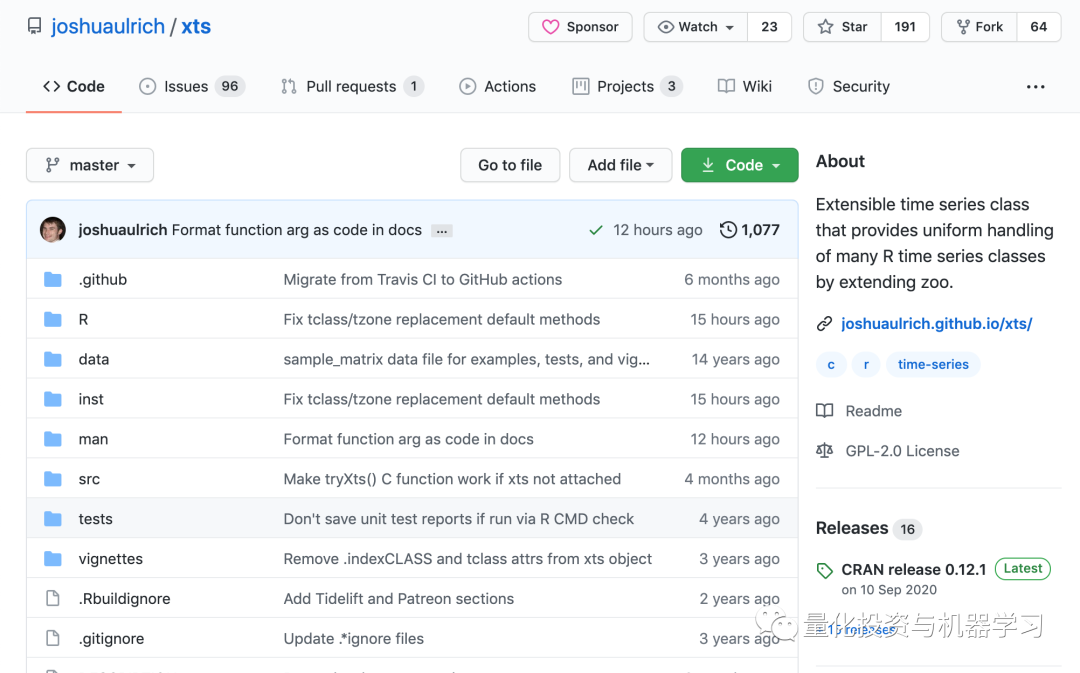Open the .github folder icon
The image size is (1080, 673).
click(53, 280)
